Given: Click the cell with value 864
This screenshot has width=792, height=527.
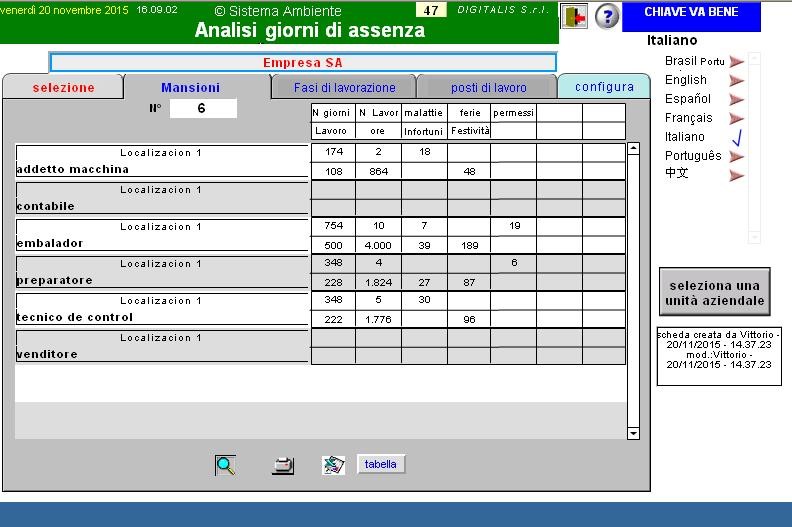Looking at the screenshot, I should coord(378,171).
